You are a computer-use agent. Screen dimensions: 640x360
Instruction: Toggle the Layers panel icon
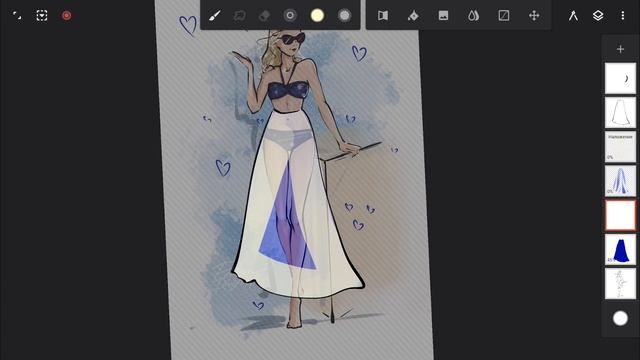[598, 16]
